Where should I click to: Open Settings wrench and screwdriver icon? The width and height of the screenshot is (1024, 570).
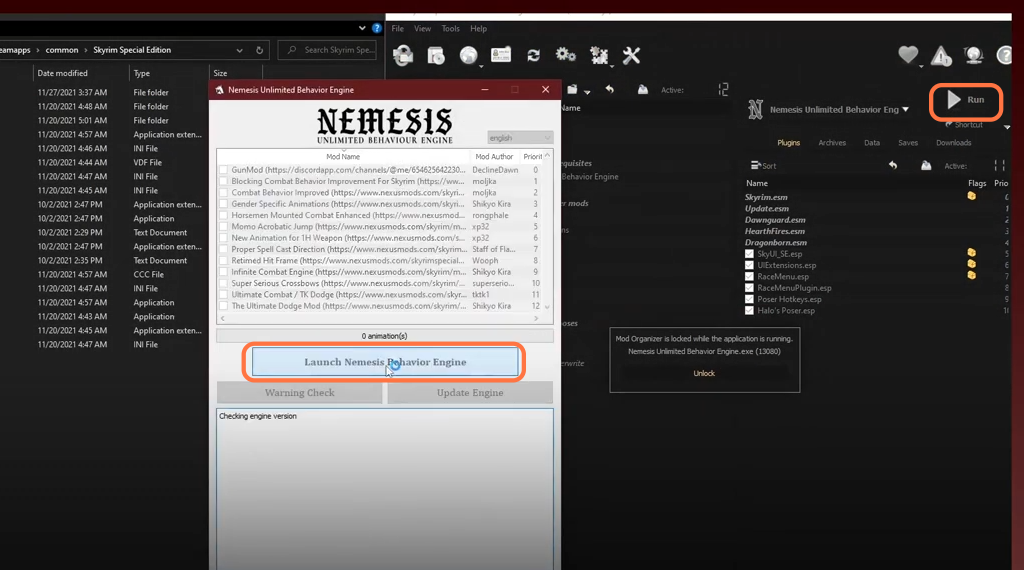pyautogui.click(x=631, y=55)
